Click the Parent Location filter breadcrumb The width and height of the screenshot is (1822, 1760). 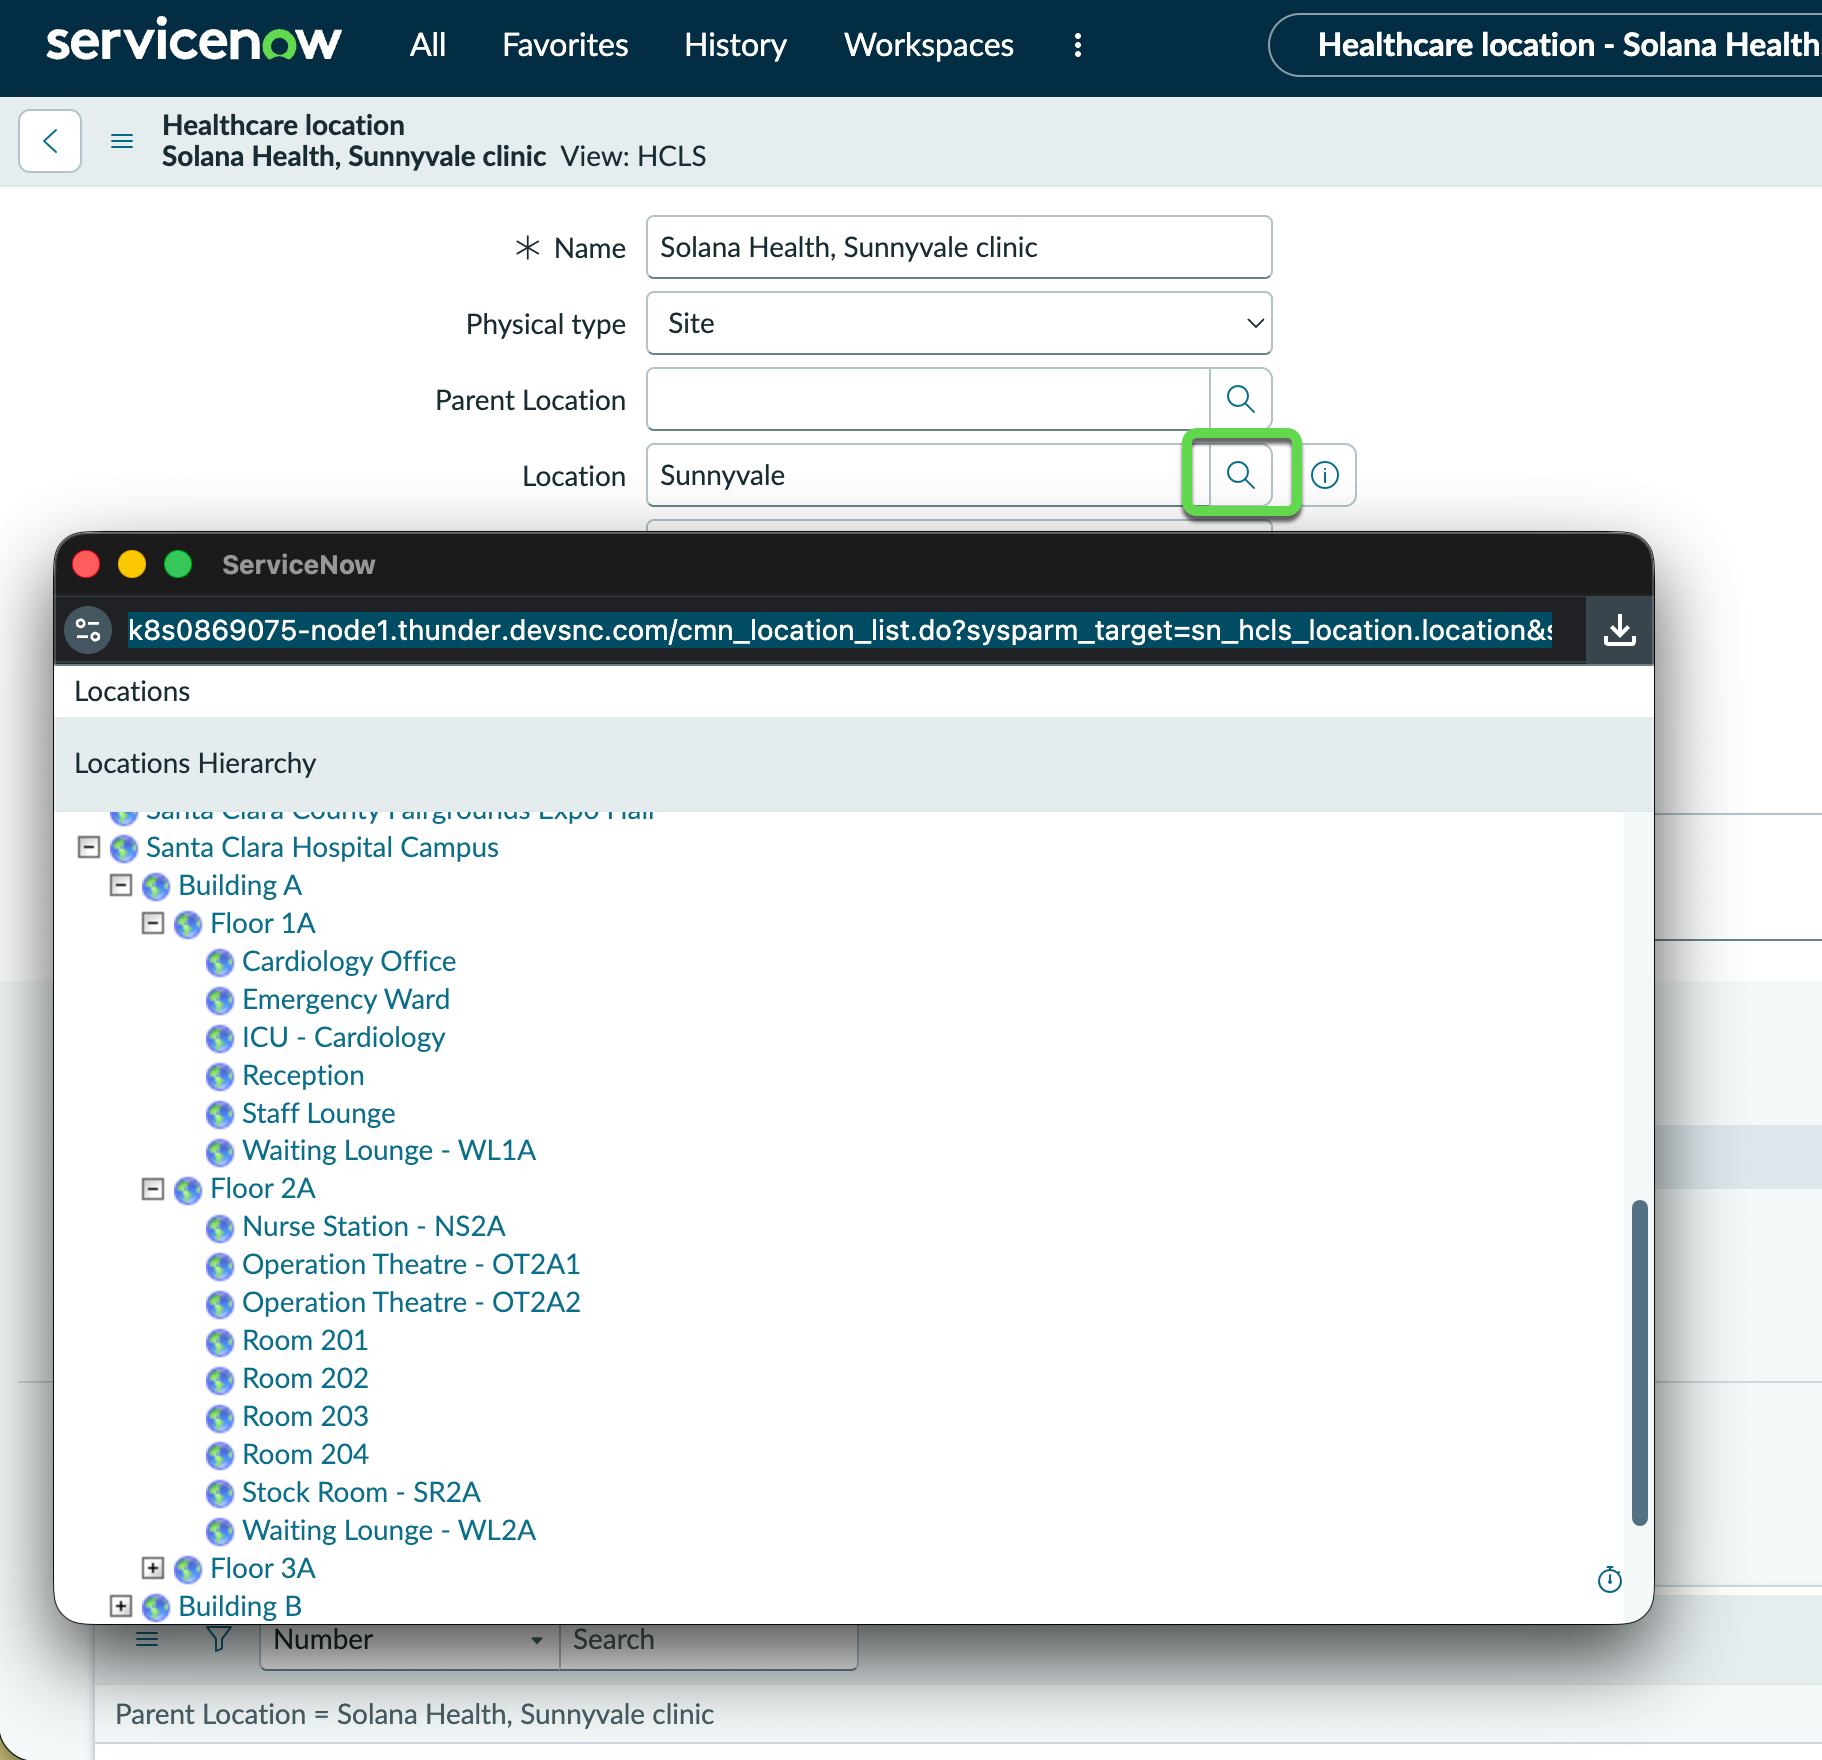[x=415, y=1714]
